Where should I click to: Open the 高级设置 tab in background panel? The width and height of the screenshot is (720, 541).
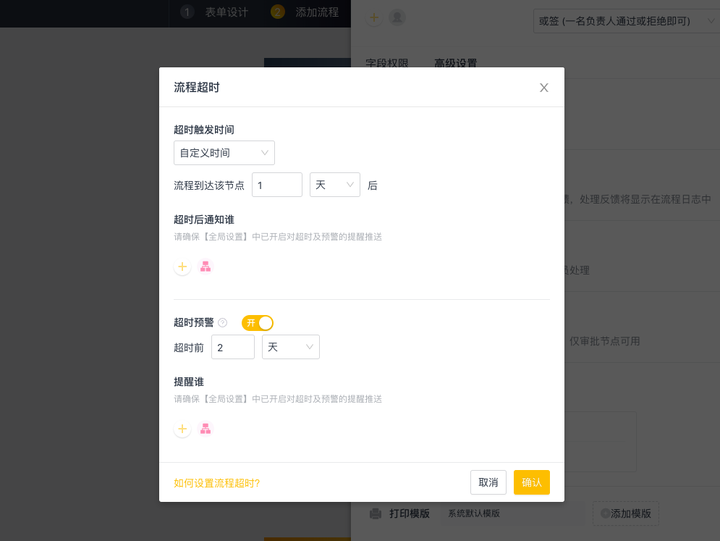[456, 63]
